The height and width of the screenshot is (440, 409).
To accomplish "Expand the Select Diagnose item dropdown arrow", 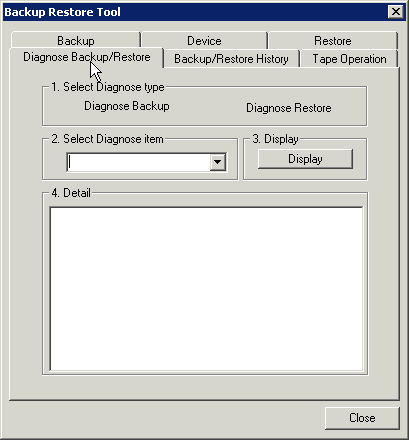I will [x=218, y=162].
